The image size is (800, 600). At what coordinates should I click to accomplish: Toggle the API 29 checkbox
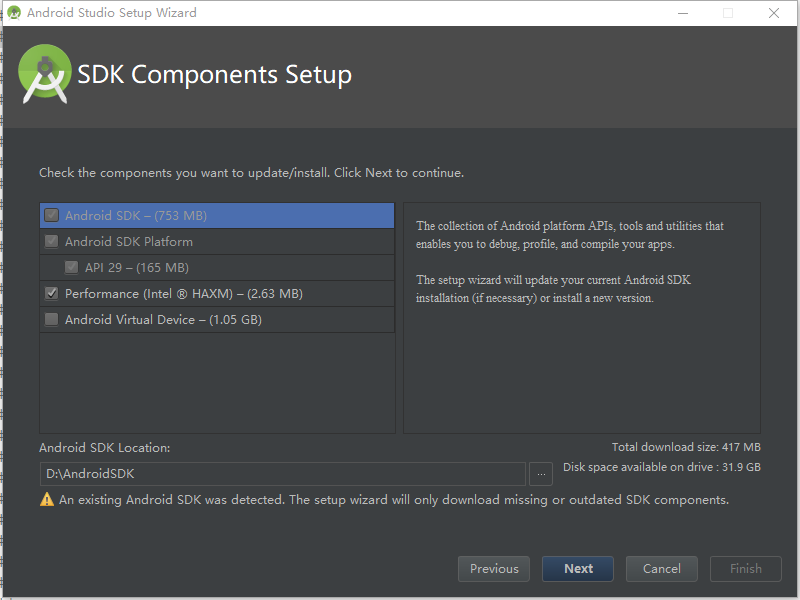click(x=70, y=266)
